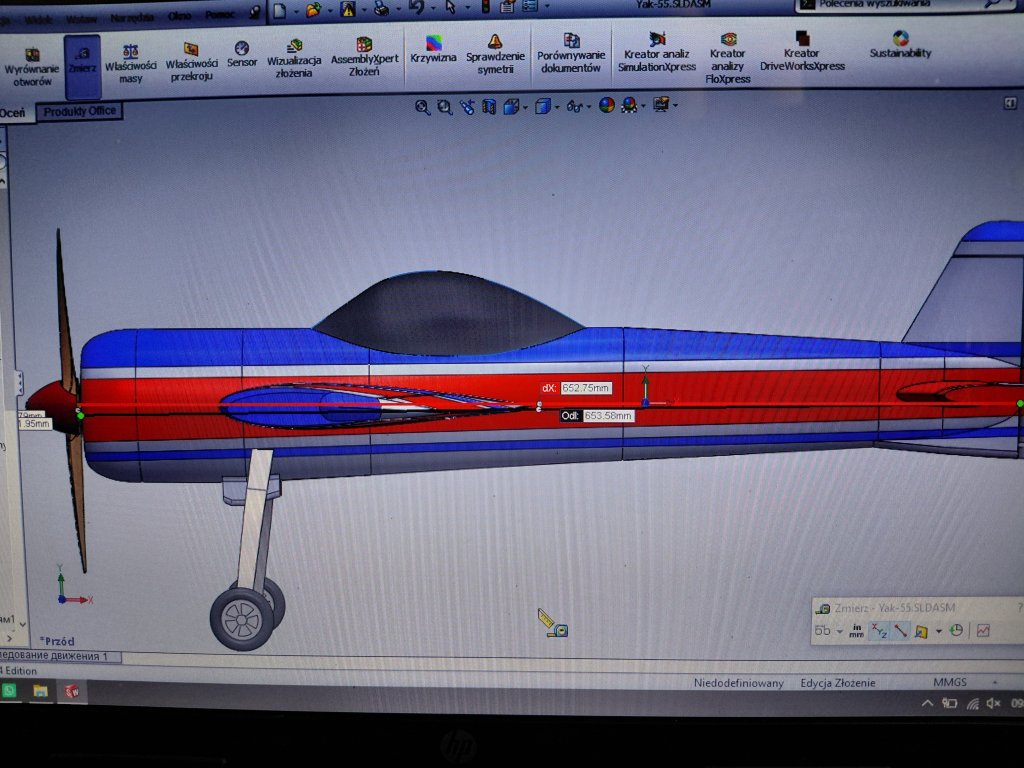Toggle XYZ relative measurements in Zmierz panel
The image size is (1024, 768).
(x=879, y=631)
